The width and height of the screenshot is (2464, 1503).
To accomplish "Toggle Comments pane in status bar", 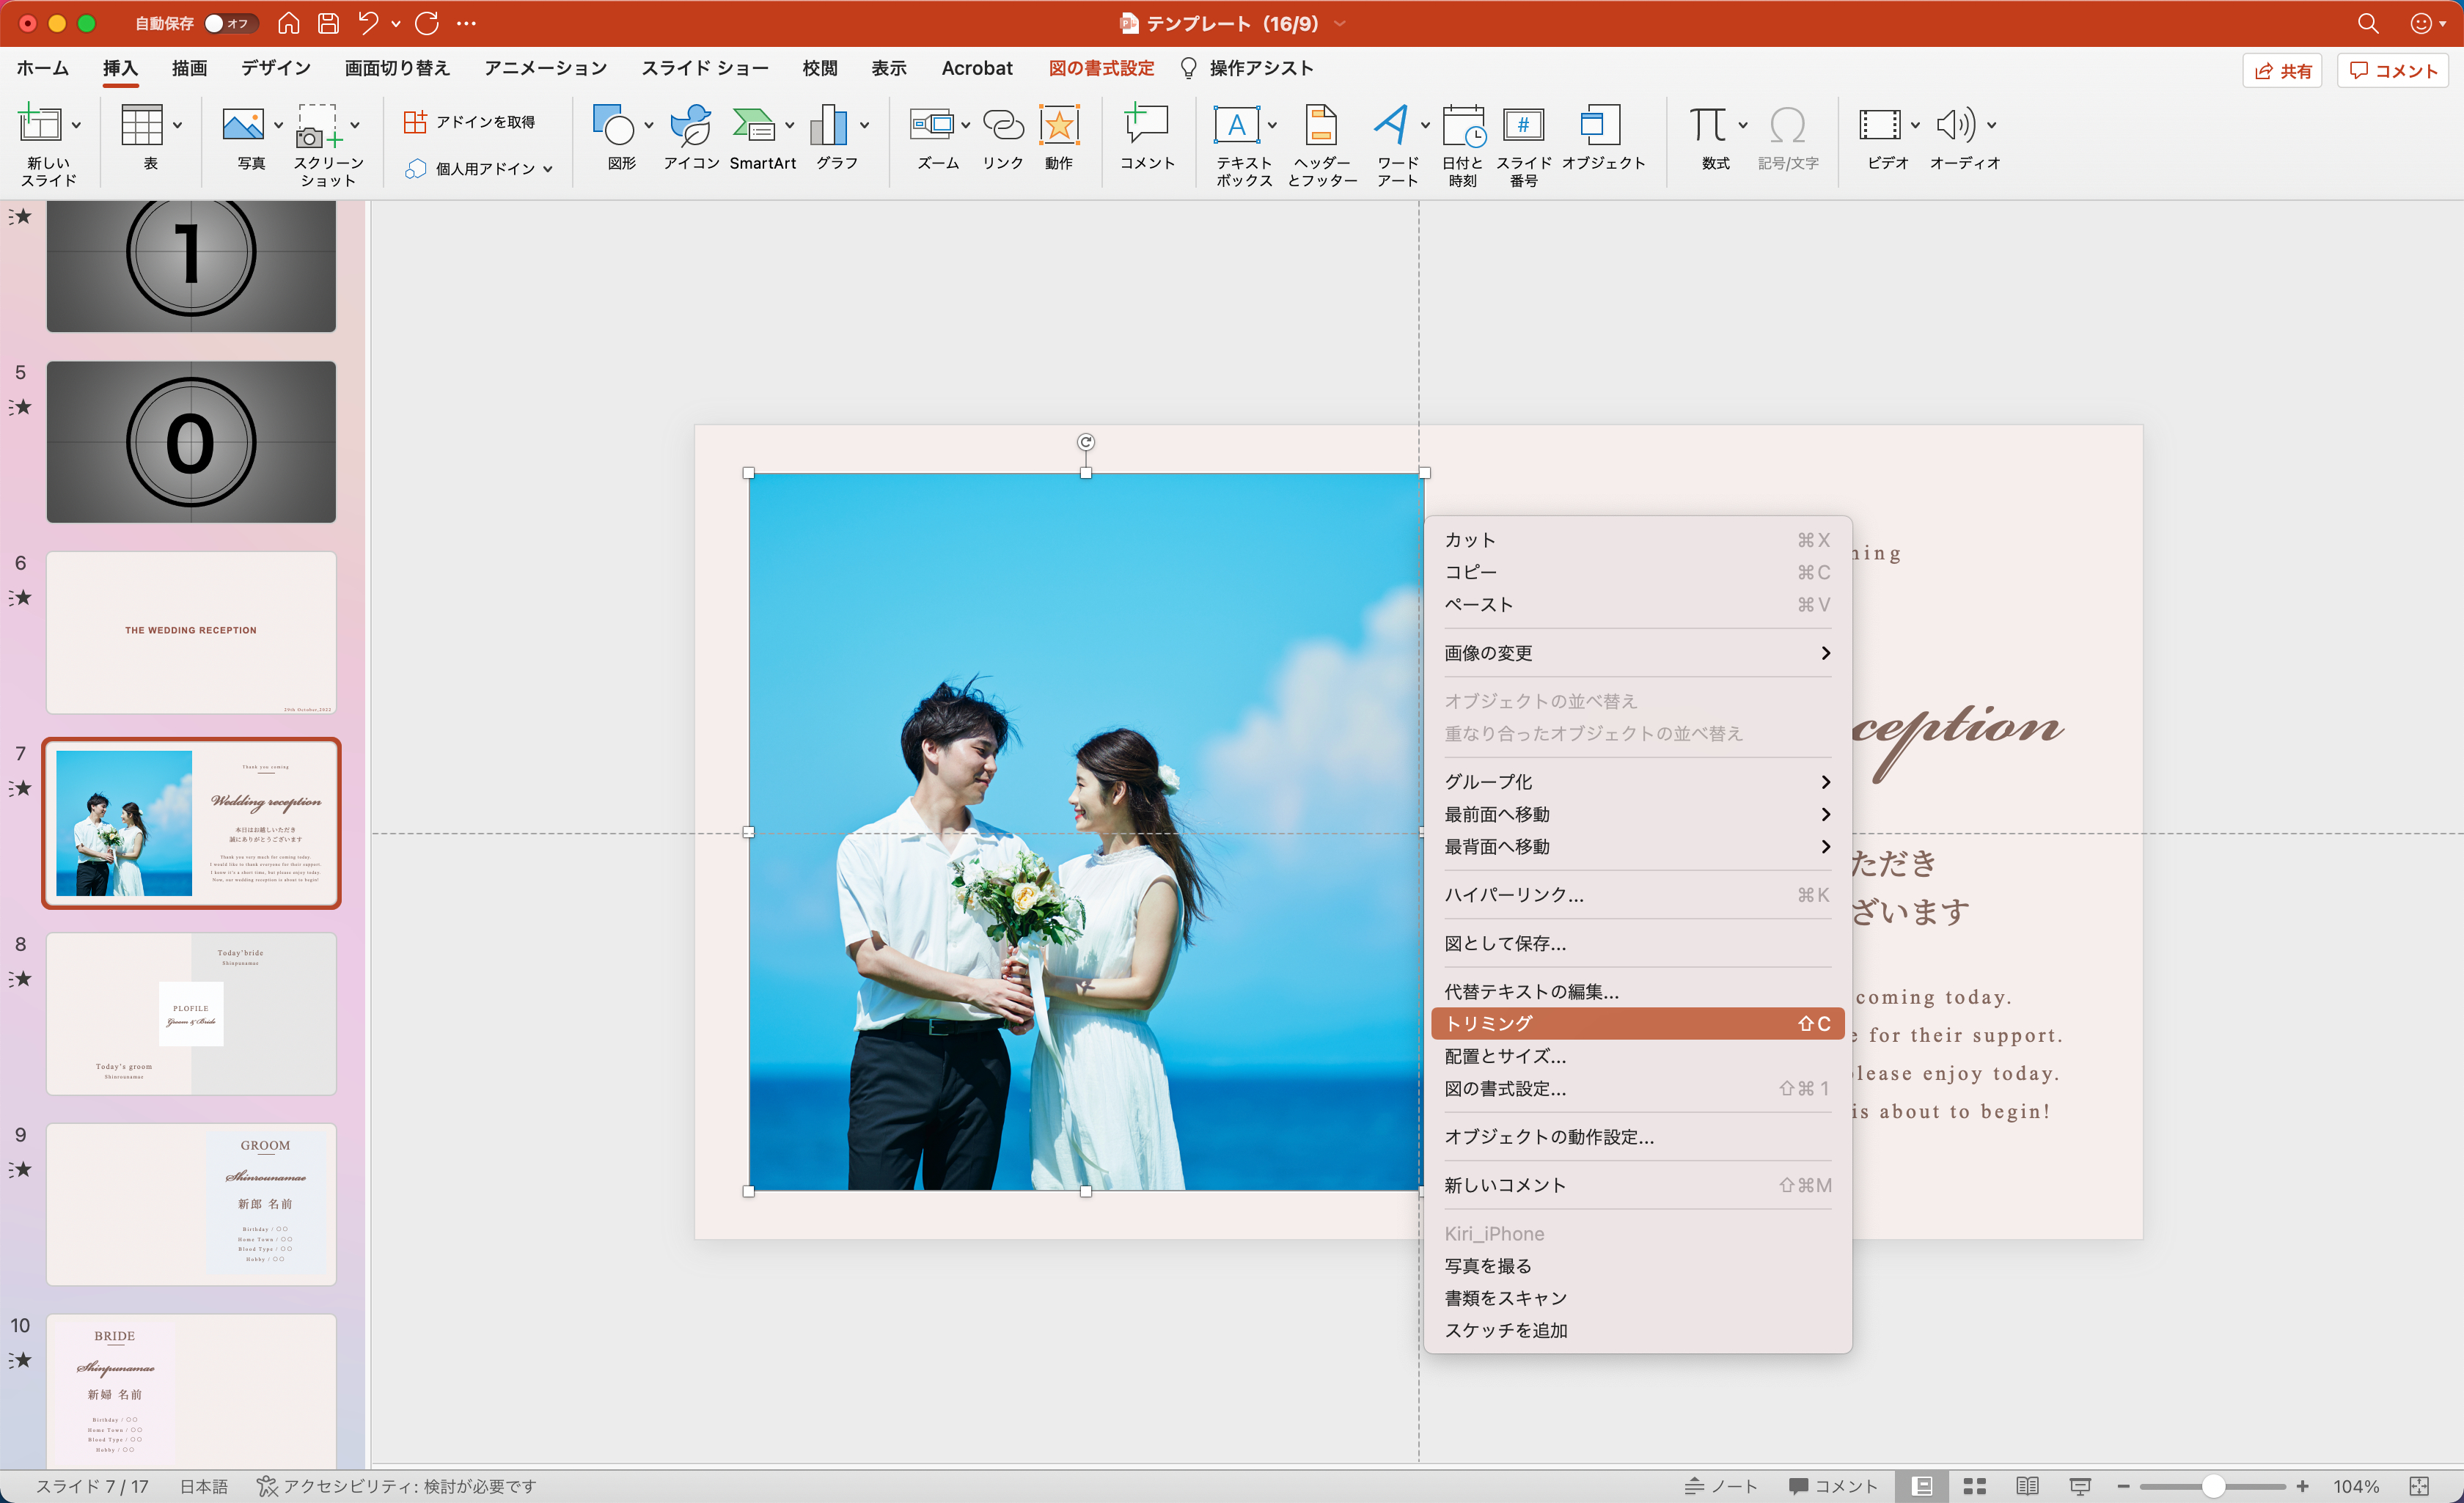I will [x=1833, y=1486].
